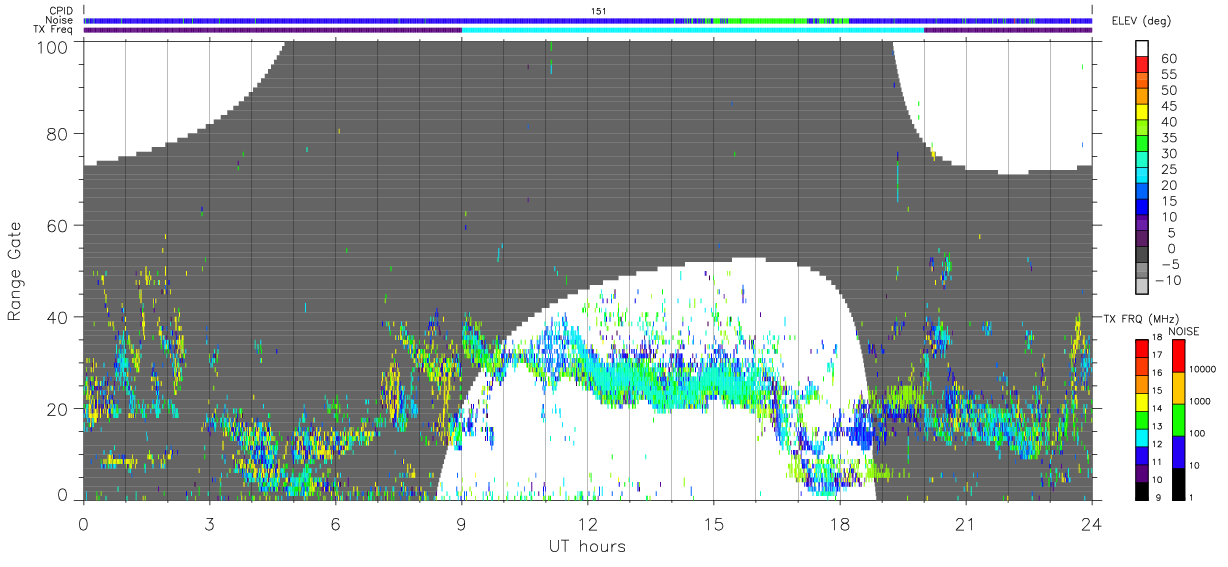Image resolution: width=1228 pixels, height=567 pixels.
Task: Click the 3 tick on the UT hours axis
Action: click(x=209, y=523)
